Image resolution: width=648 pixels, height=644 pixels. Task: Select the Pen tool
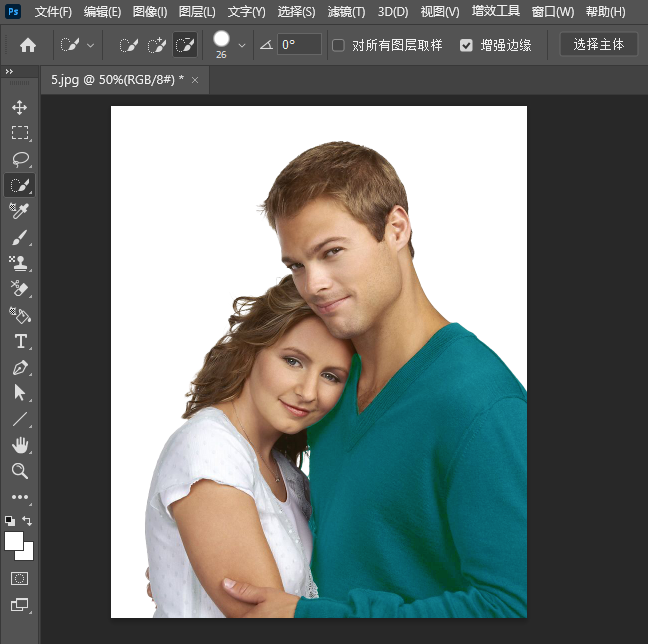click(19, 367)
